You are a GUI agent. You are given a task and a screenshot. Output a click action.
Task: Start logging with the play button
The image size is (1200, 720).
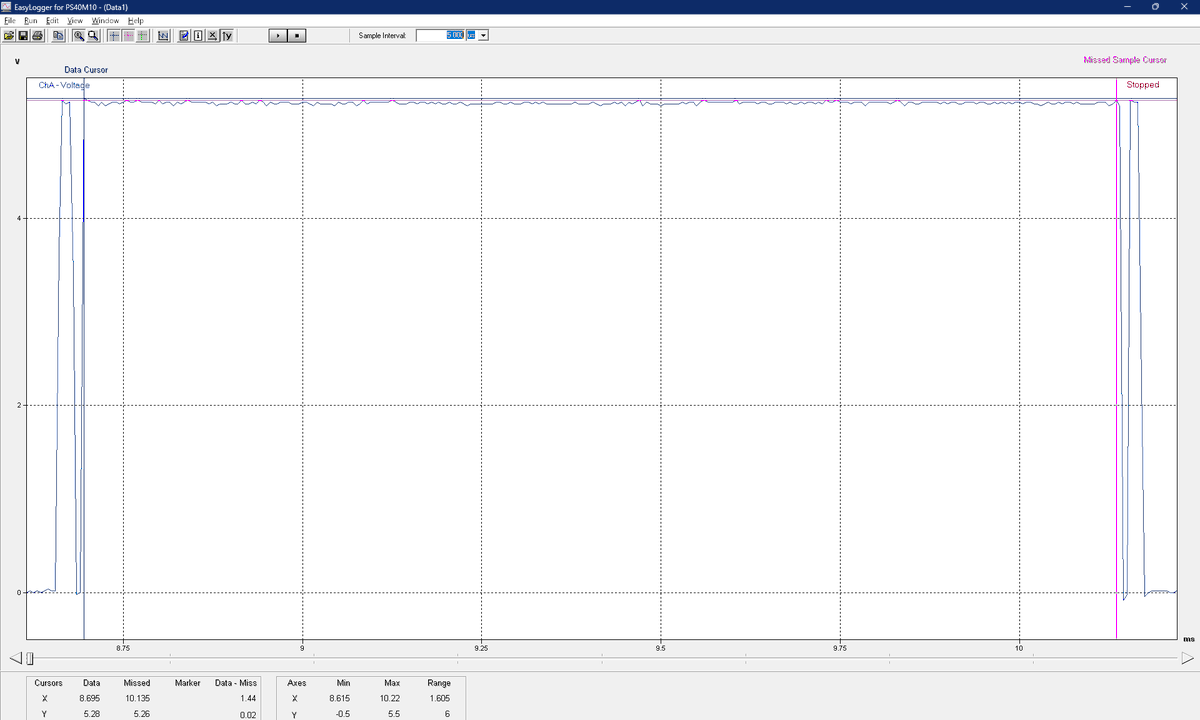[279, 35]
